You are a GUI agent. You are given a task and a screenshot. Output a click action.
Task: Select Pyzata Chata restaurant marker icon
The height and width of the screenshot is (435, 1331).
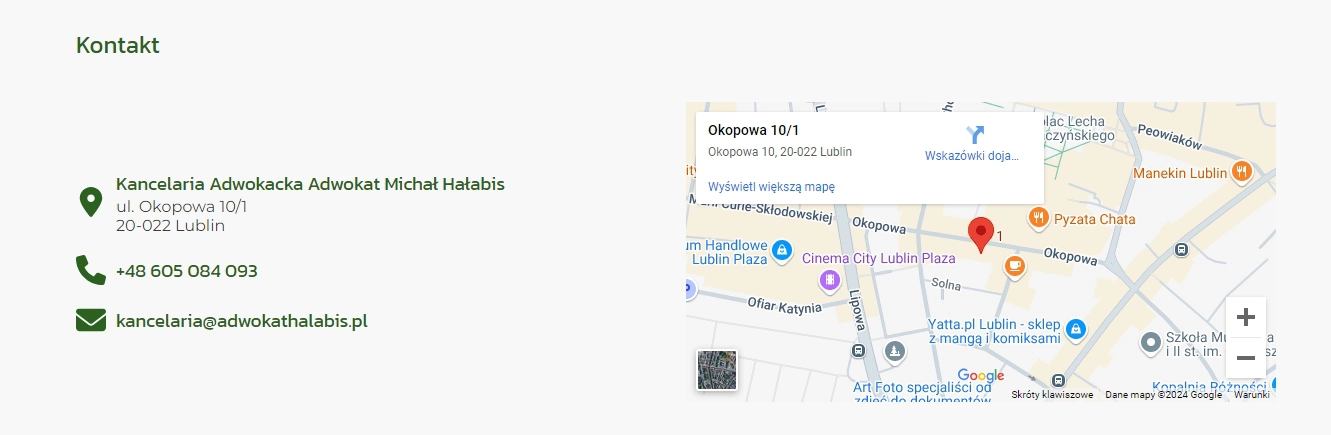1038,217
